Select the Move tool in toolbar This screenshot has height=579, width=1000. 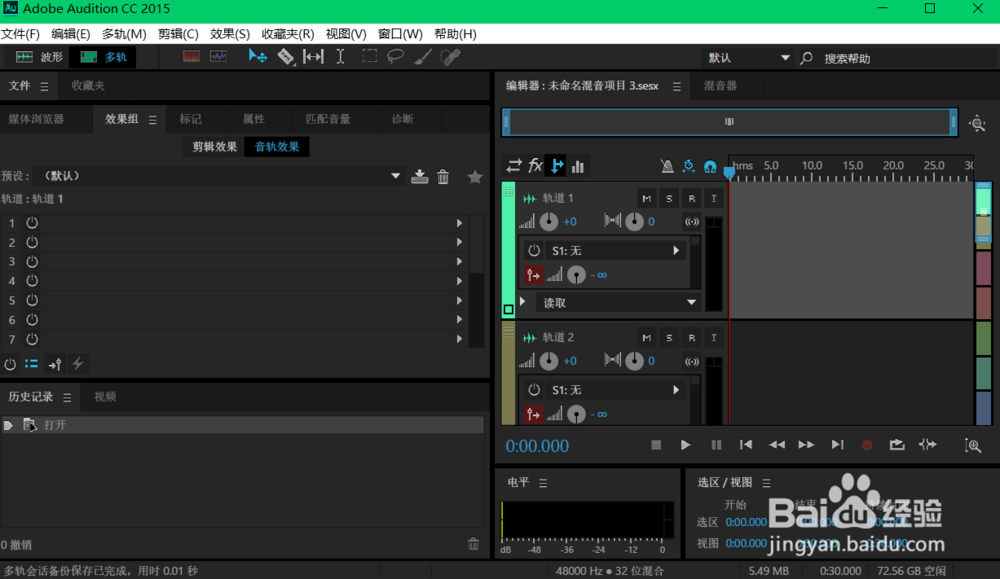pyautogui.click(x=258, y=57)
